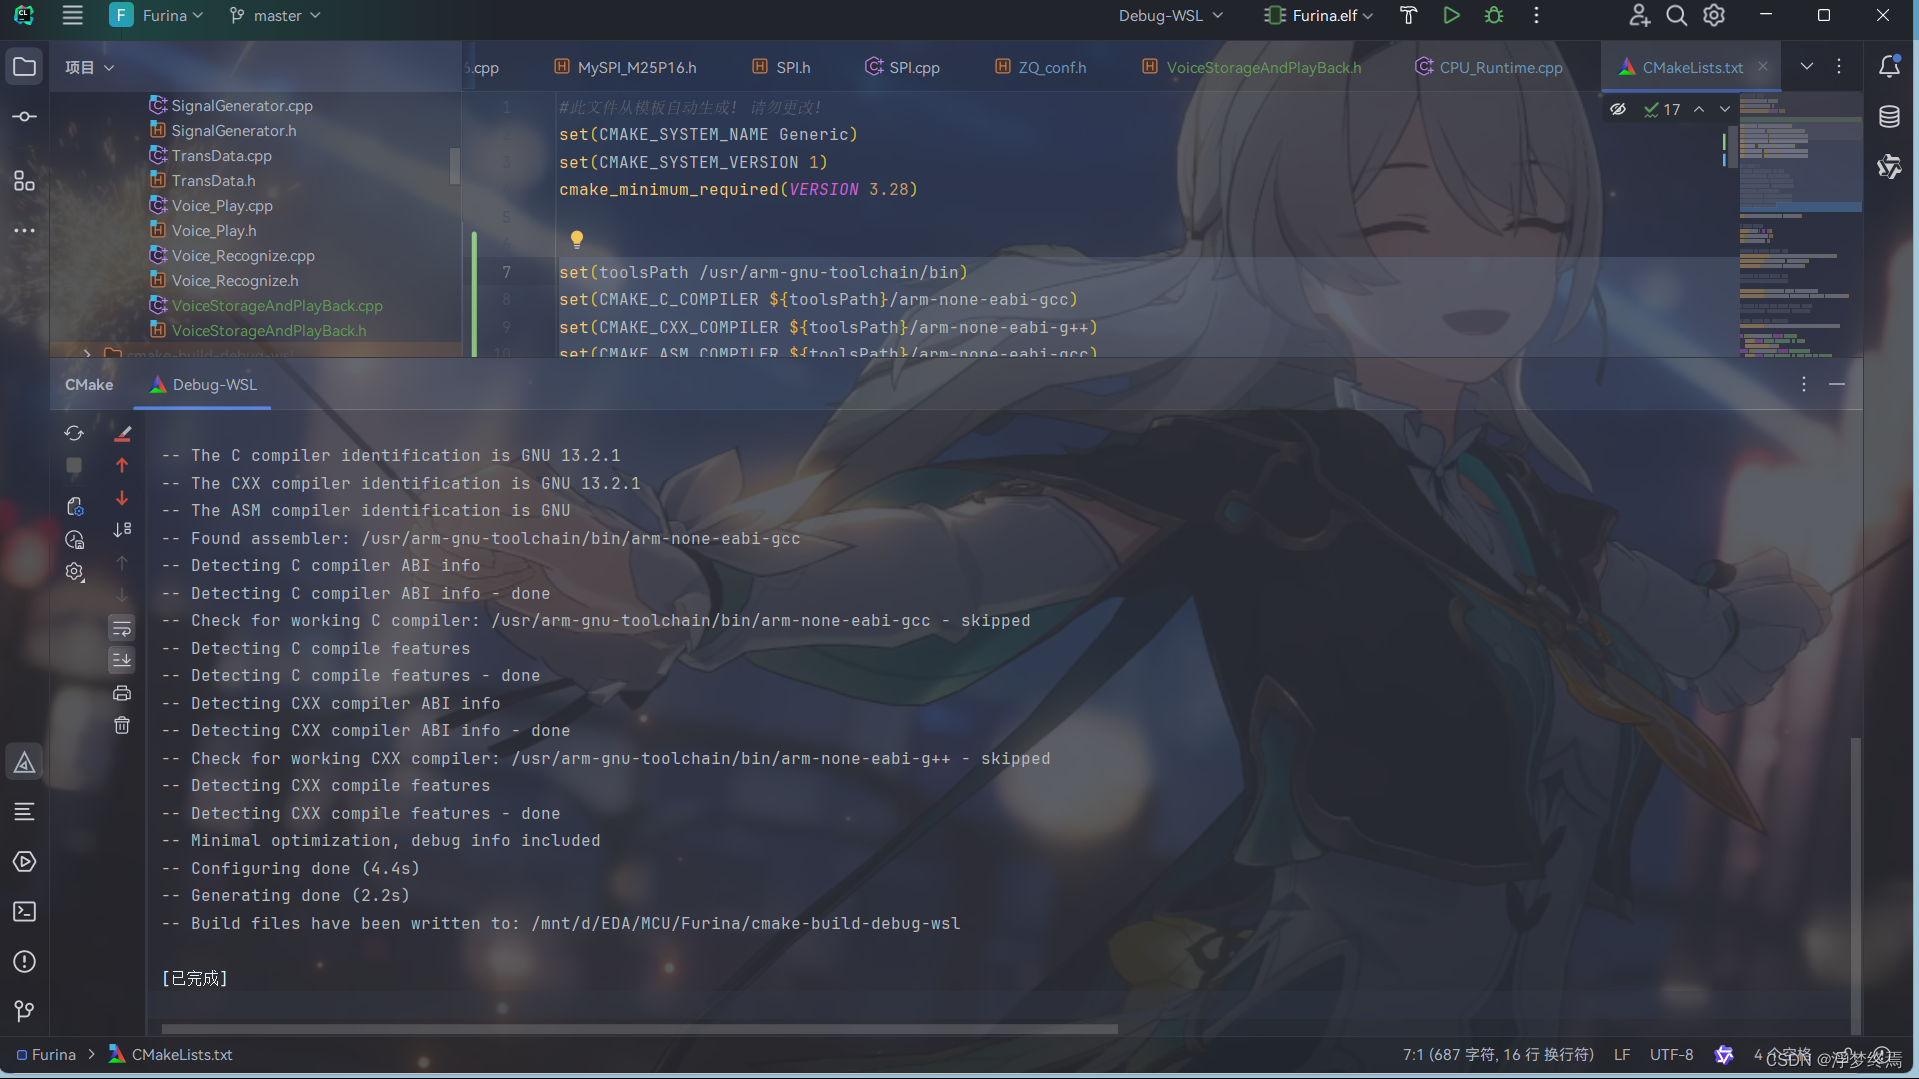Image resolution: width=1919 pixels, height=1079 pixels.
Task: Open the Project tool window folder icon
Action: tap(24, 67)
